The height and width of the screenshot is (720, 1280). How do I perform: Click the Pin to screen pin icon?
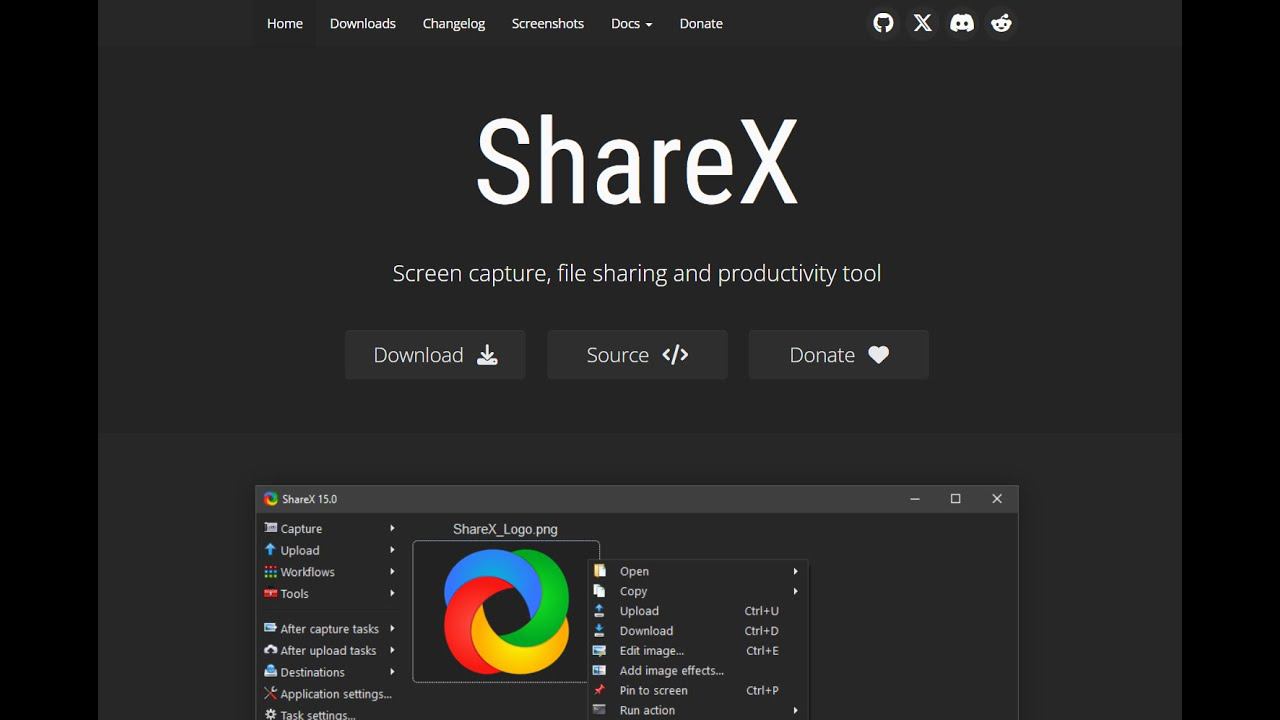600,690
